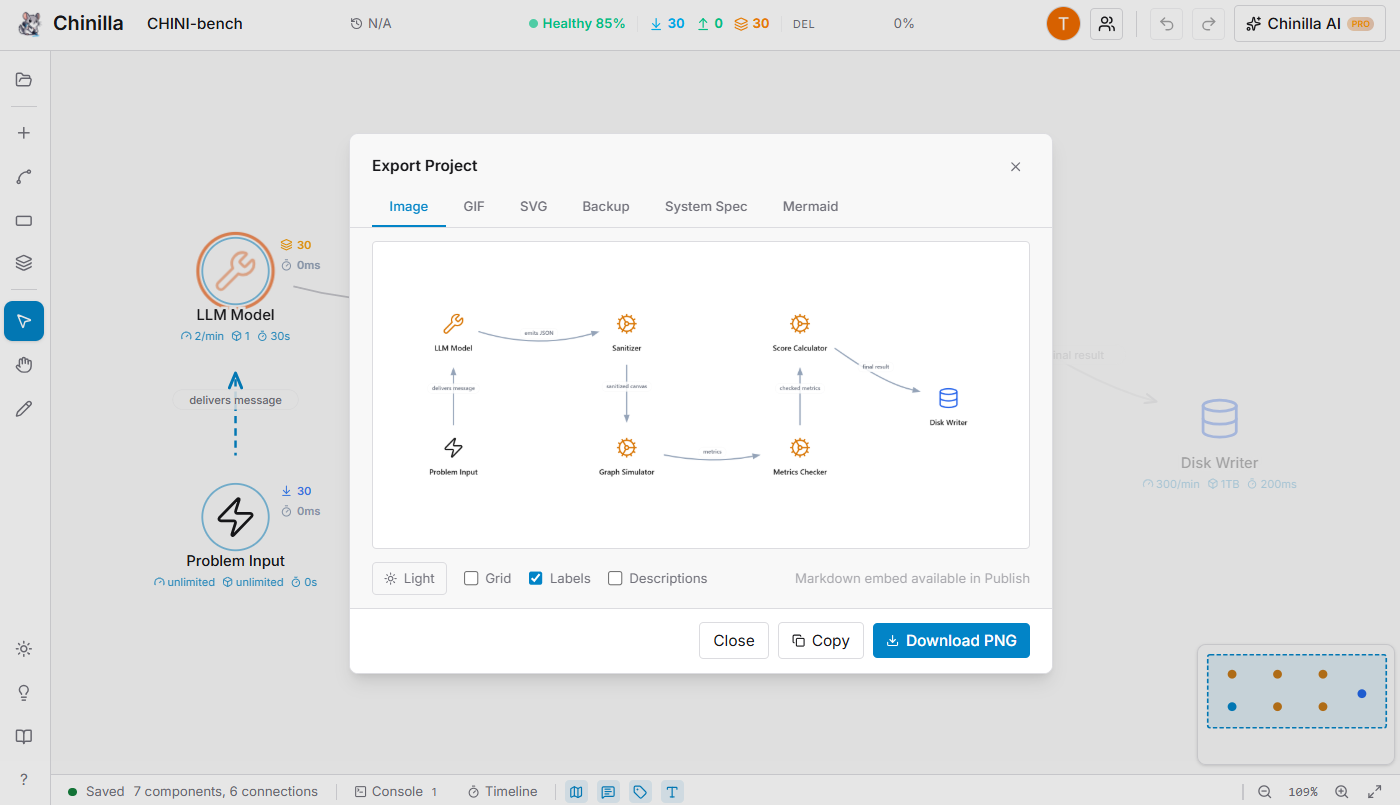Screen dimensions: 1400x805
Task: Click Download PNG
Action: click(951, 640)
